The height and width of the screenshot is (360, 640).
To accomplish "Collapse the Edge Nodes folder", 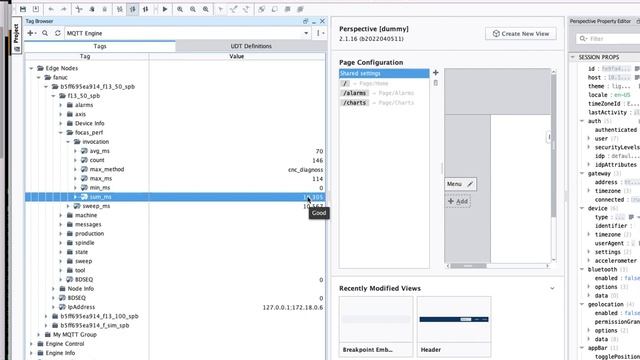I will 31,68.
